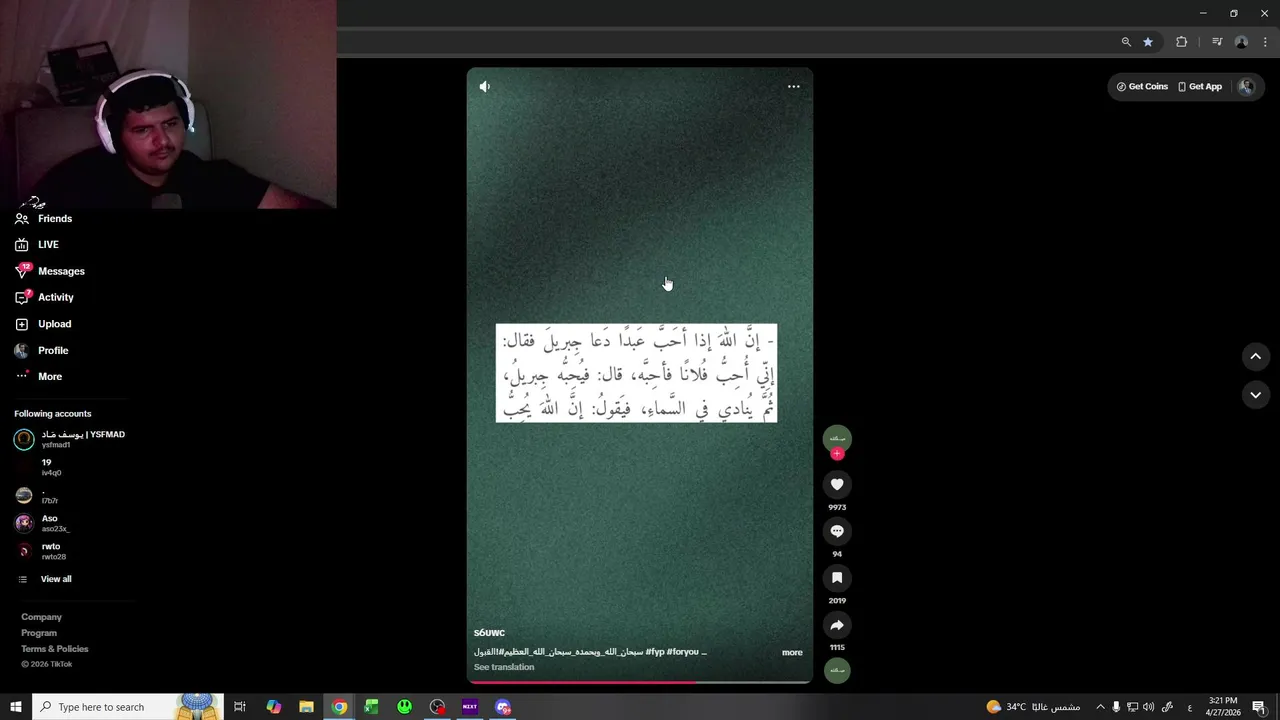Image resolution: width=1280 pixels, height=720 pixels.
Task: Open Profile in the sidebar
Action: [41, 351]
